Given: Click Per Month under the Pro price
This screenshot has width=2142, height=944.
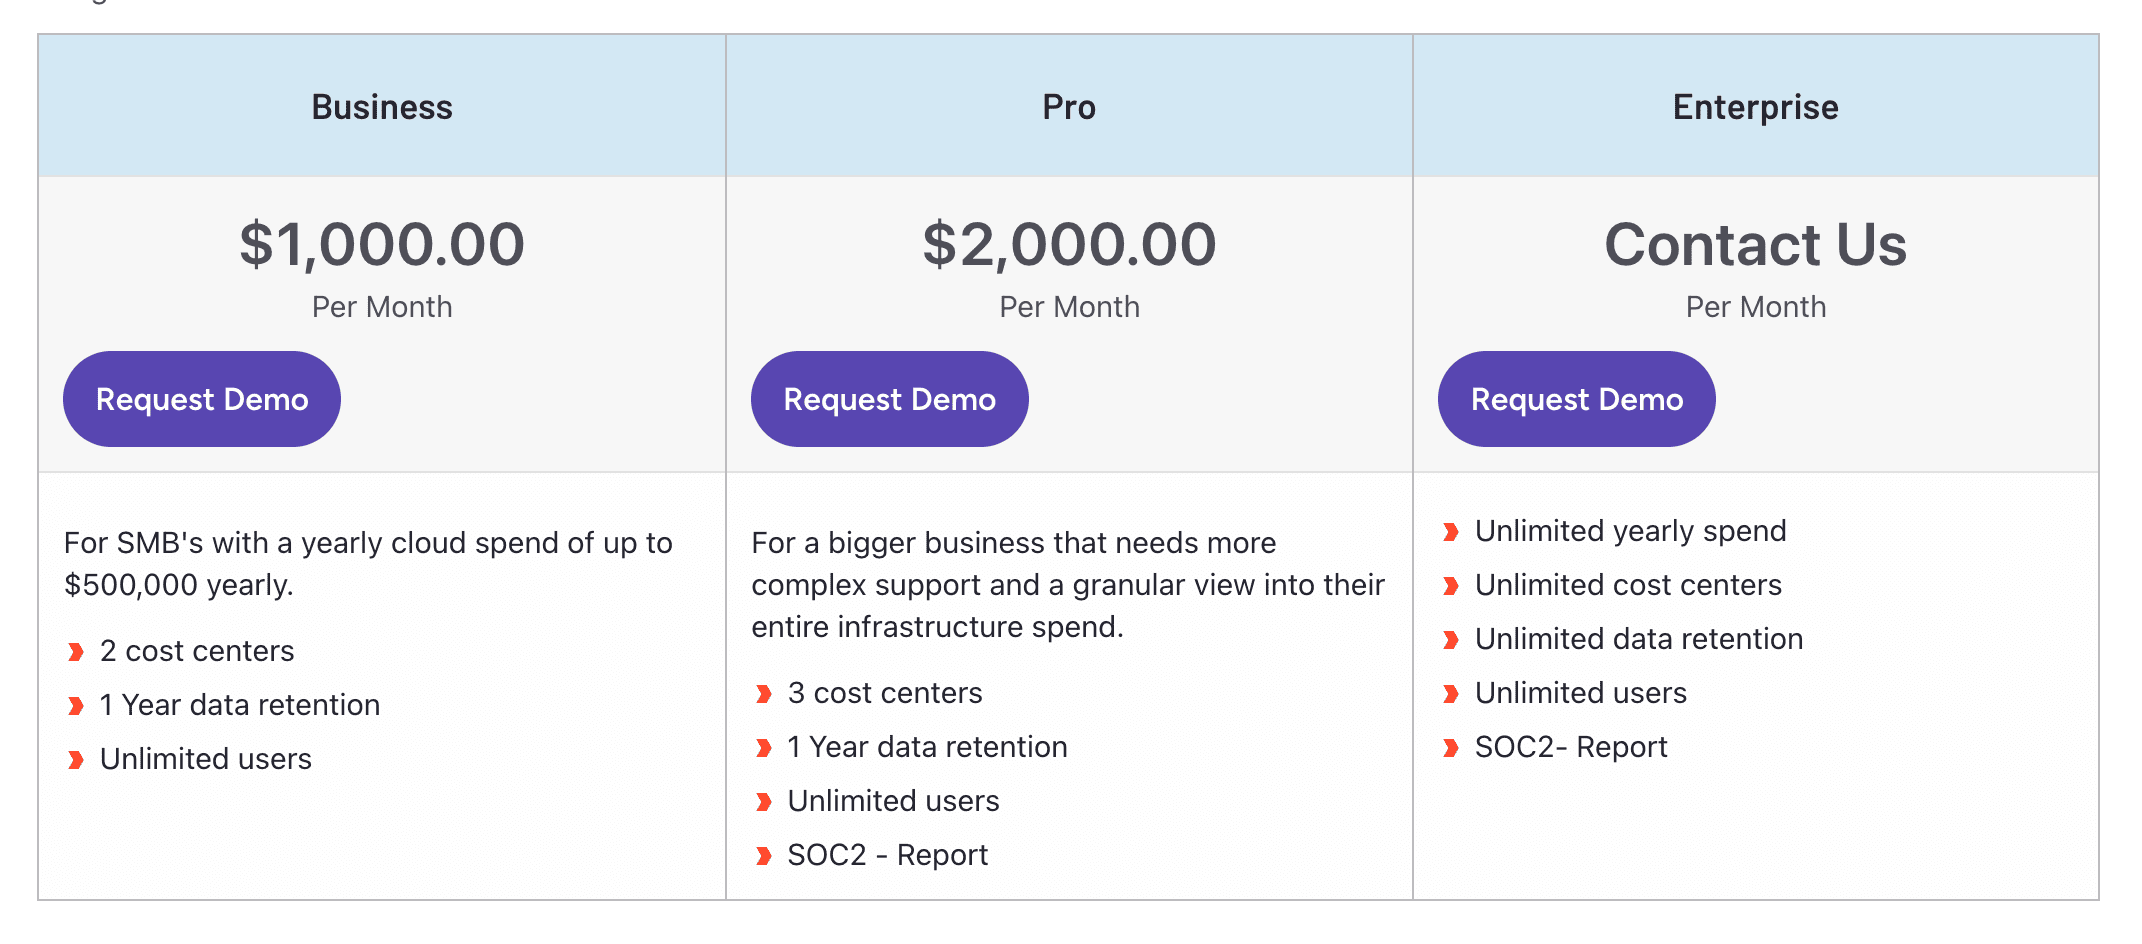Looking at the screenshot, I should [x=1068, y=307].
